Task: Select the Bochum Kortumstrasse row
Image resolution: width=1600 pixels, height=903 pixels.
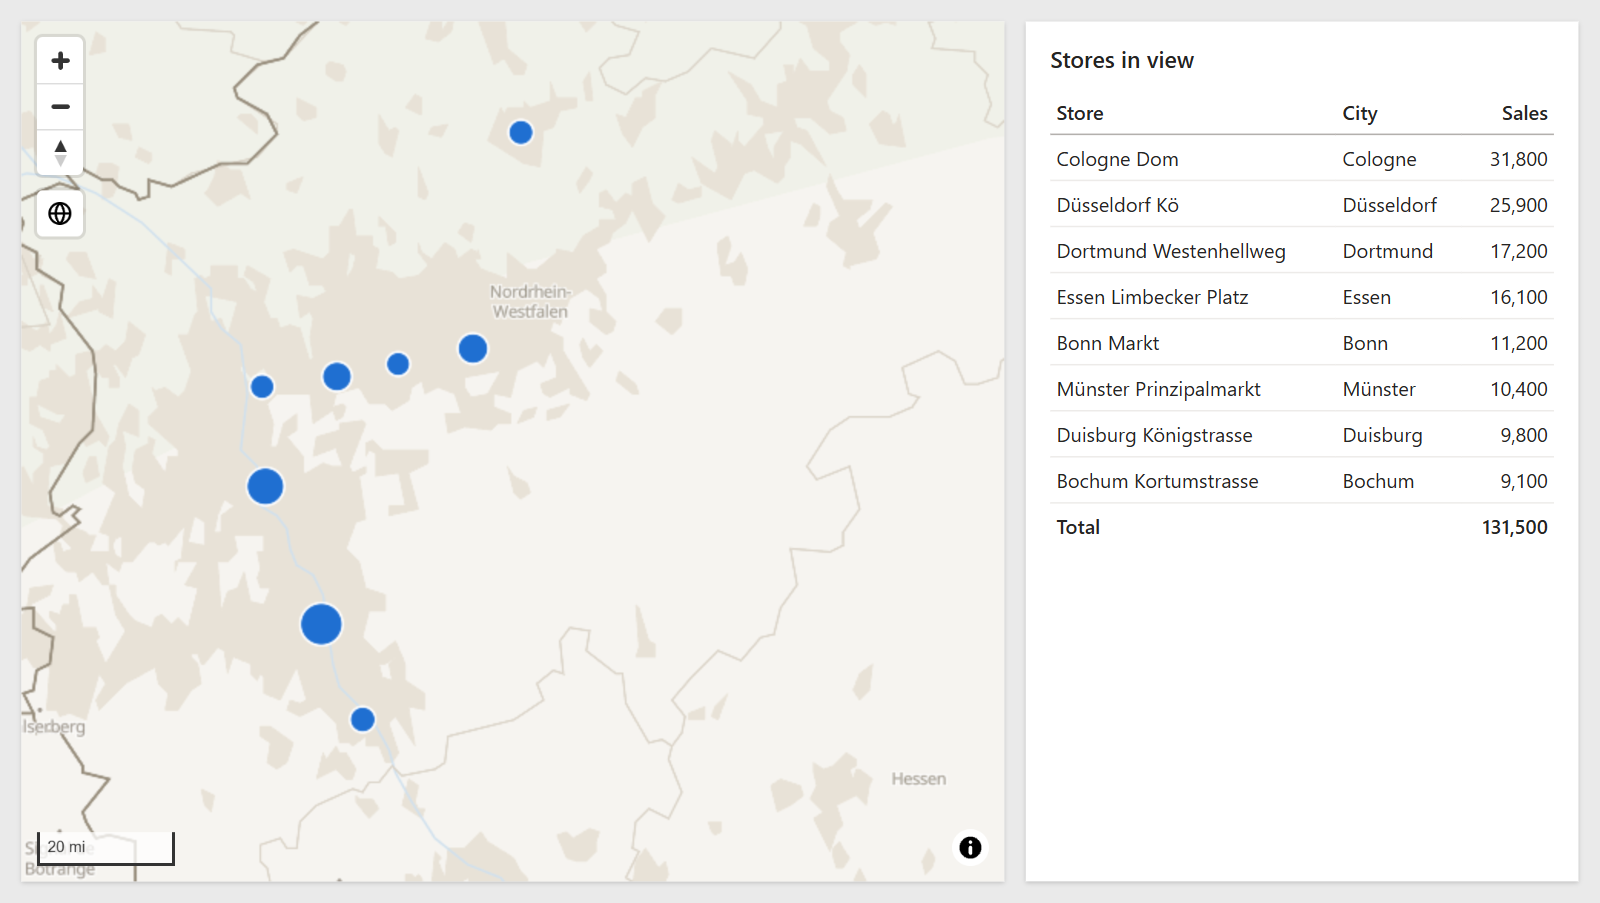Action: point(1302,481)
